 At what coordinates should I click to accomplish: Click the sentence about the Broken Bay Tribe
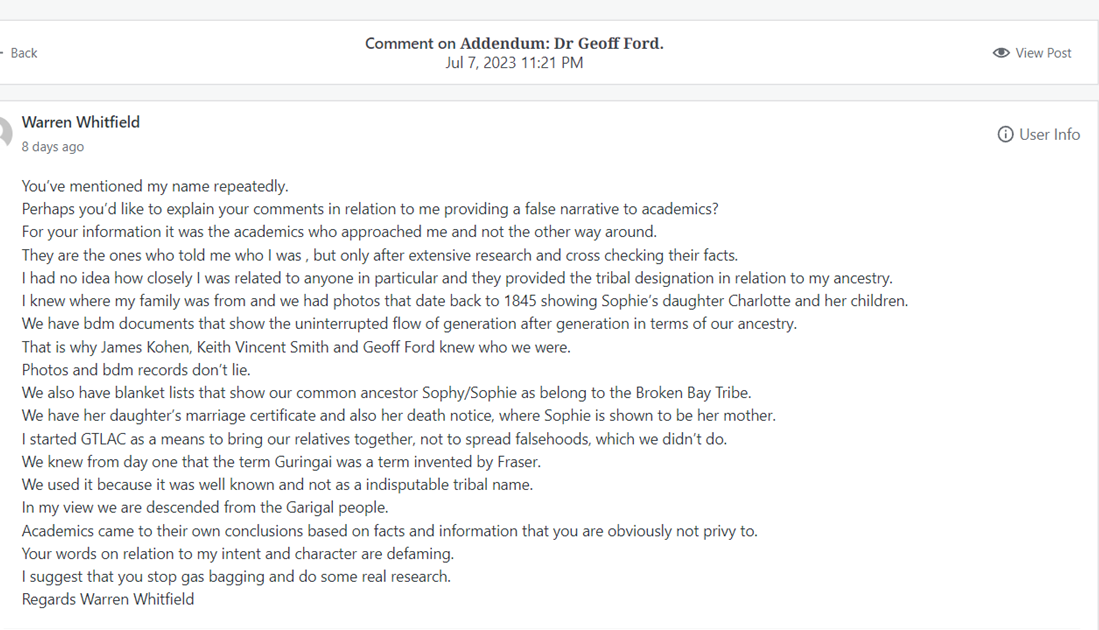(386, 393)
